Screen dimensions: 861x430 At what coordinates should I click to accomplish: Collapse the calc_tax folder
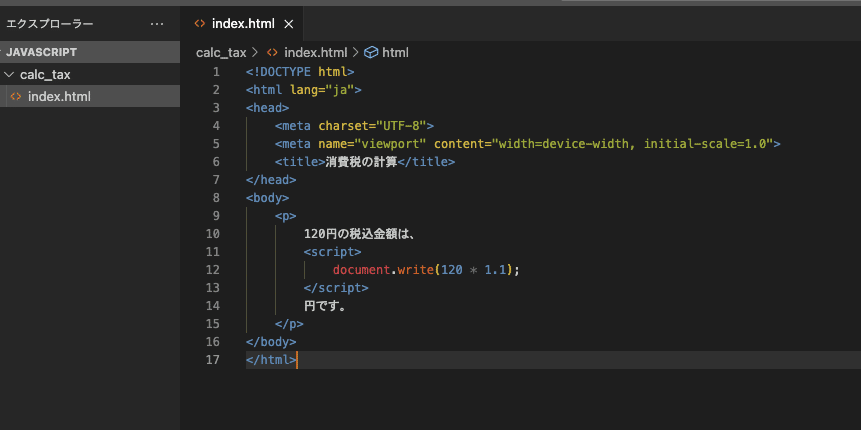10,74
